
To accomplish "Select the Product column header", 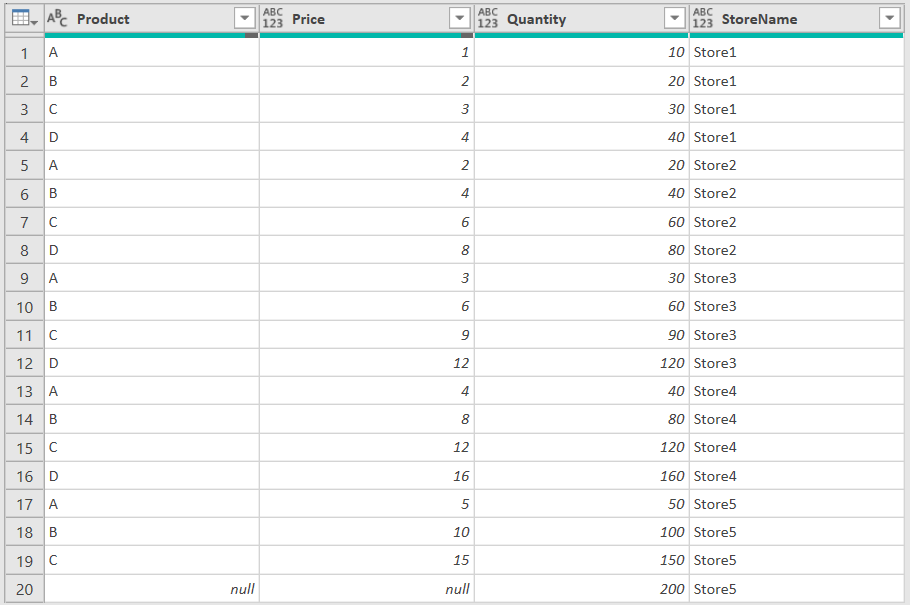I will (152, 19).
